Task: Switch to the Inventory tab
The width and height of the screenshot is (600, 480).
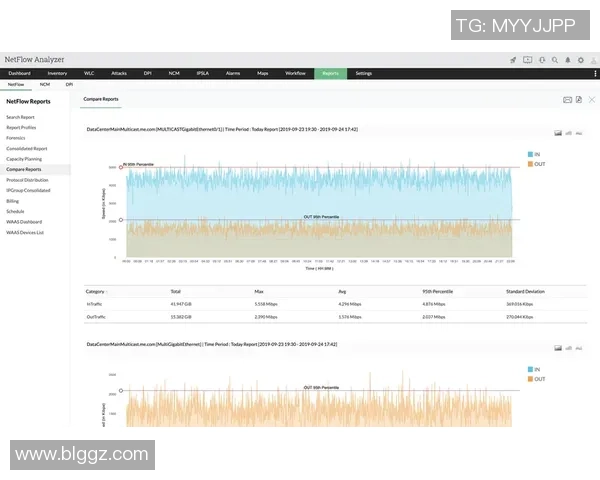Action: coord(57,74)
